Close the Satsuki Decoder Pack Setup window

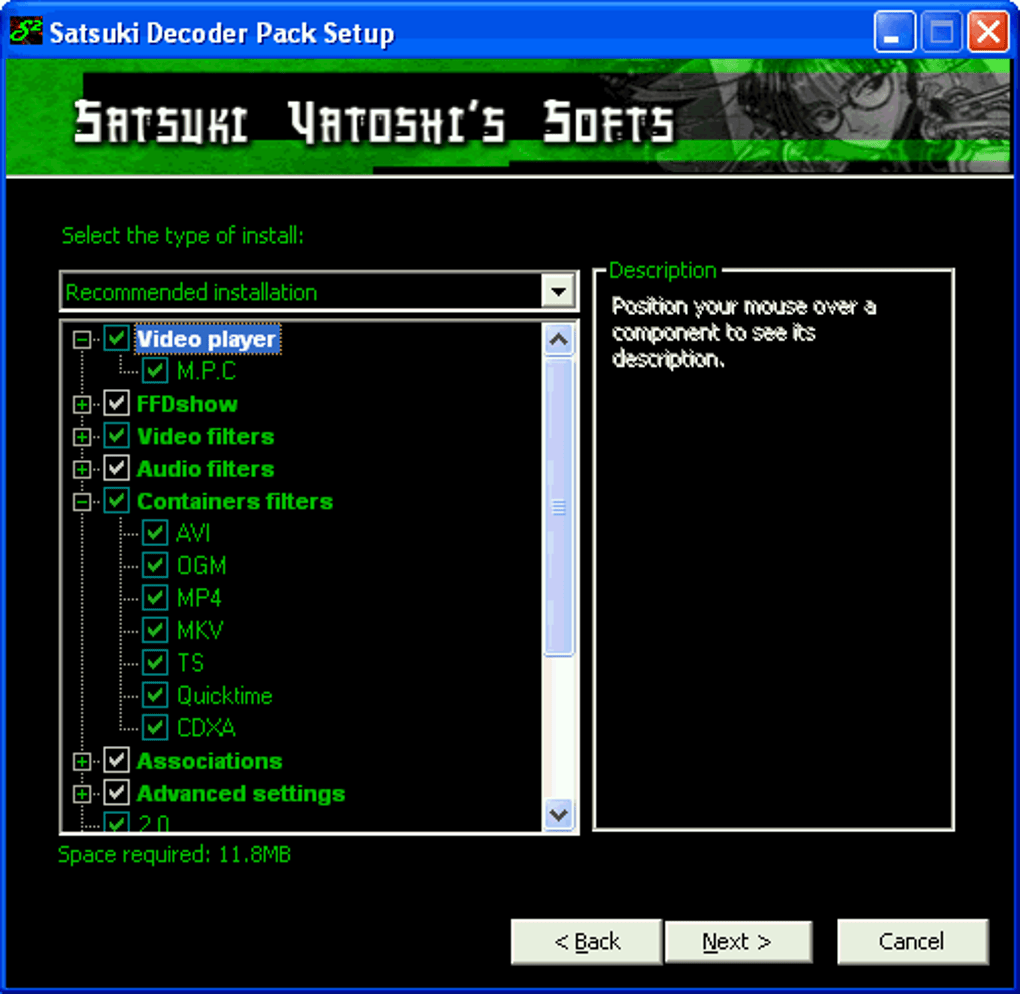[987, 31]
